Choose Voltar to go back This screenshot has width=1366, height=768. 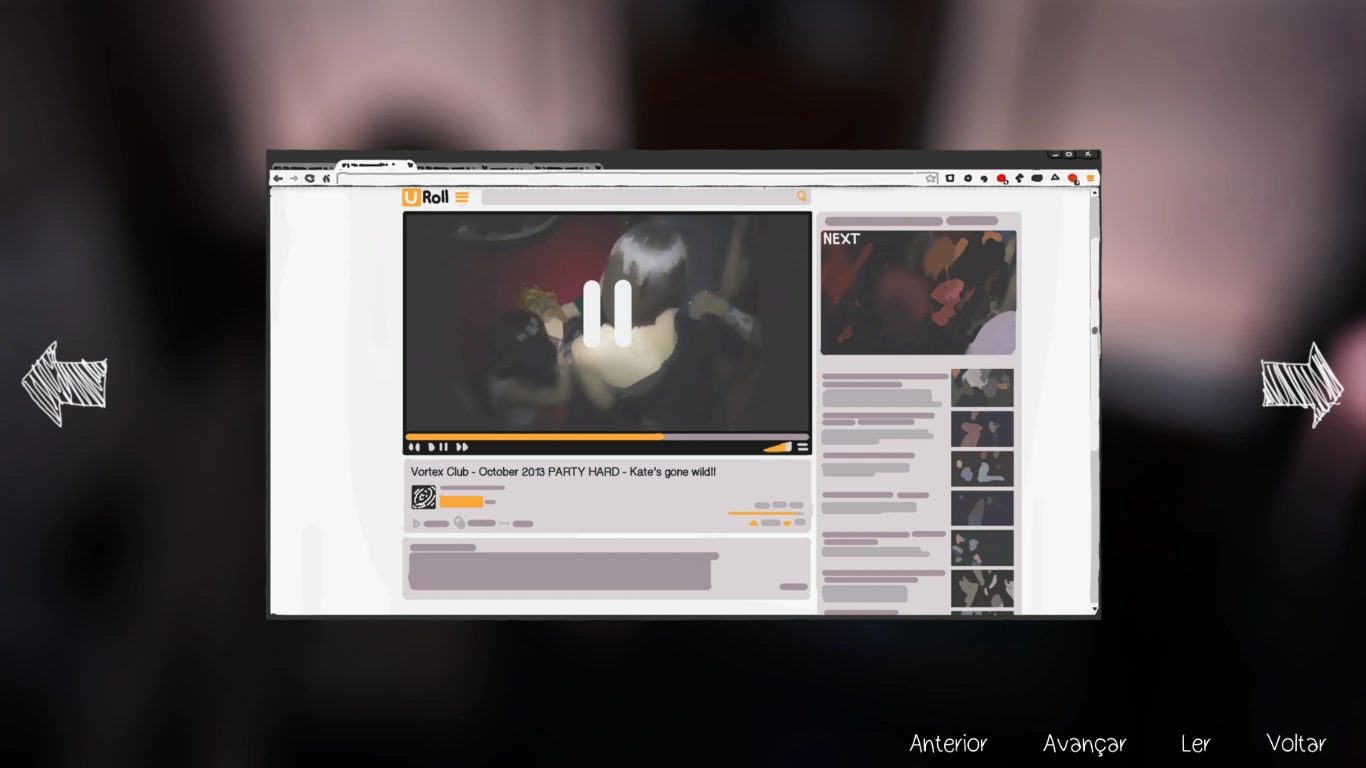(1296, 743)
